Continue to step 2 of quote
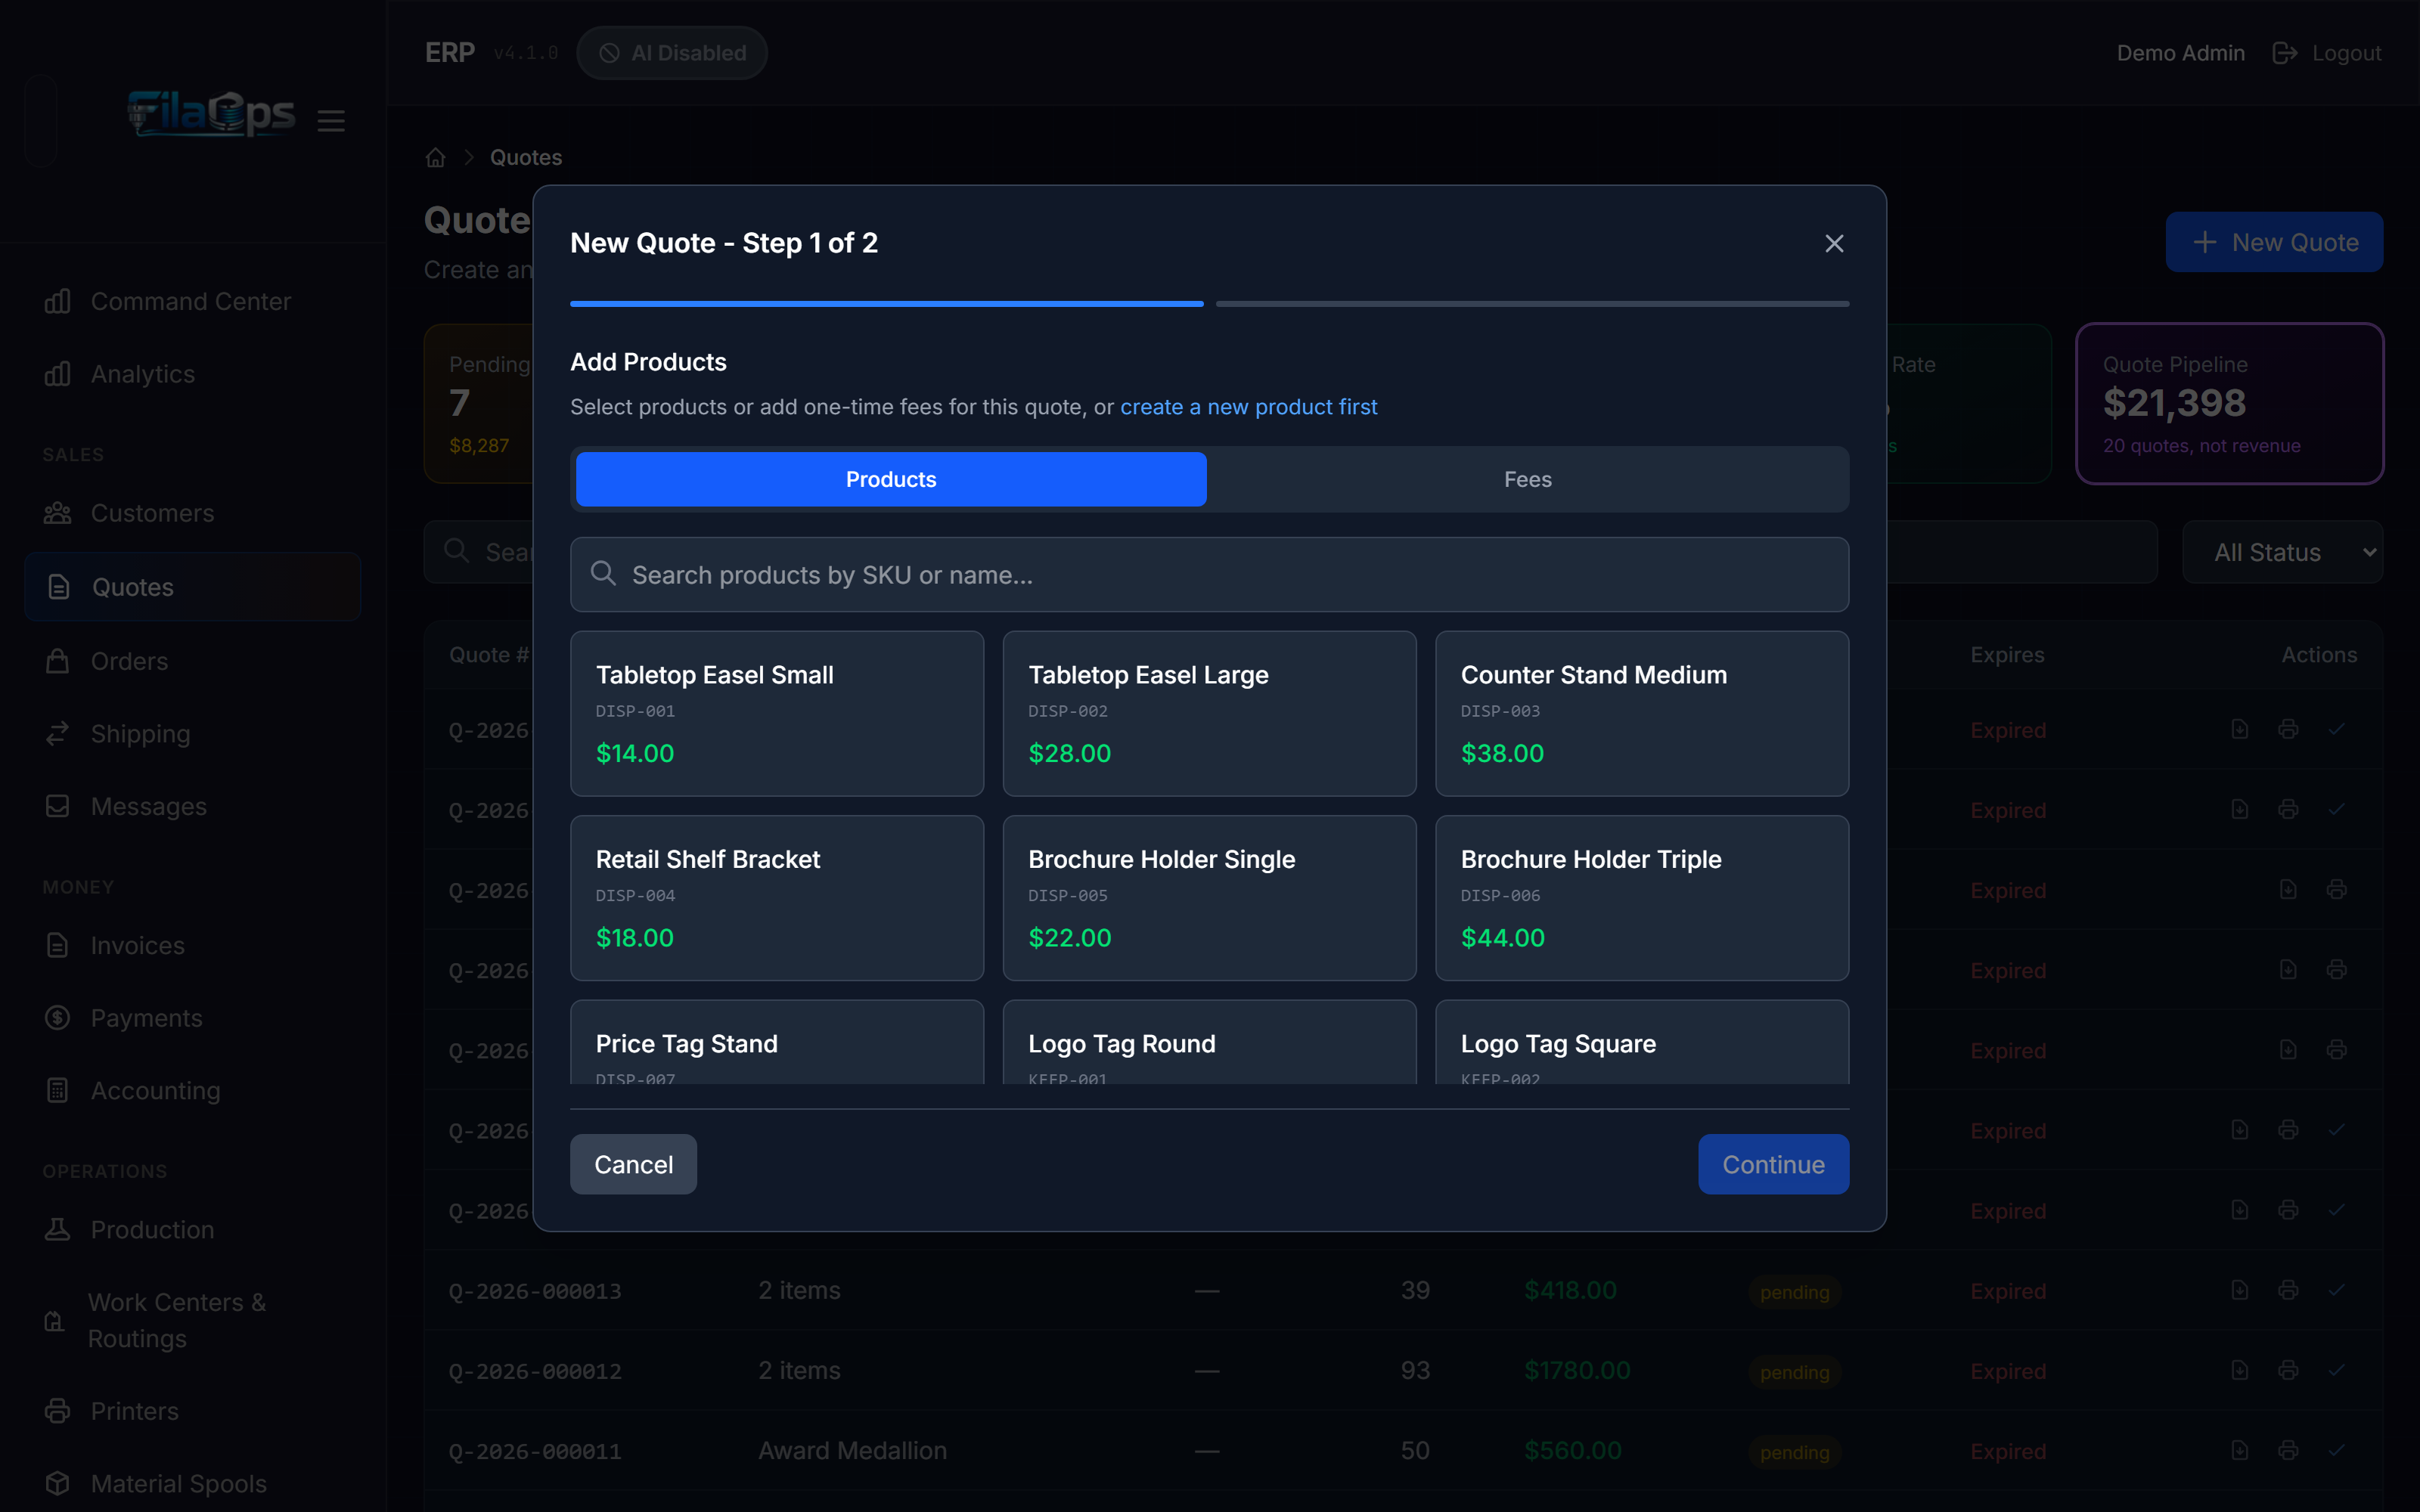Screen dimensions: 2420x1512 click(x=1773, y=1164)
